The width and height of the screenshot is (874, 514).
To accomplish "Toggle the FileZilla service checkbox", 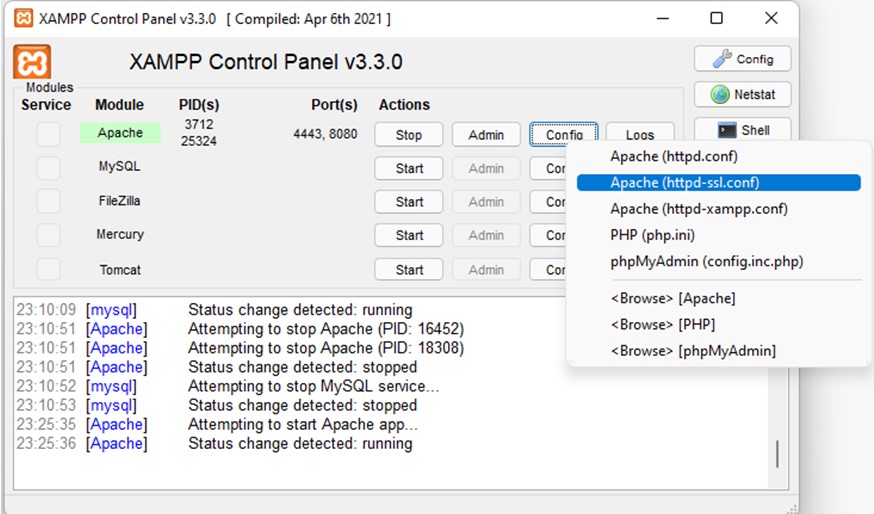I will [x=48, y=201].
